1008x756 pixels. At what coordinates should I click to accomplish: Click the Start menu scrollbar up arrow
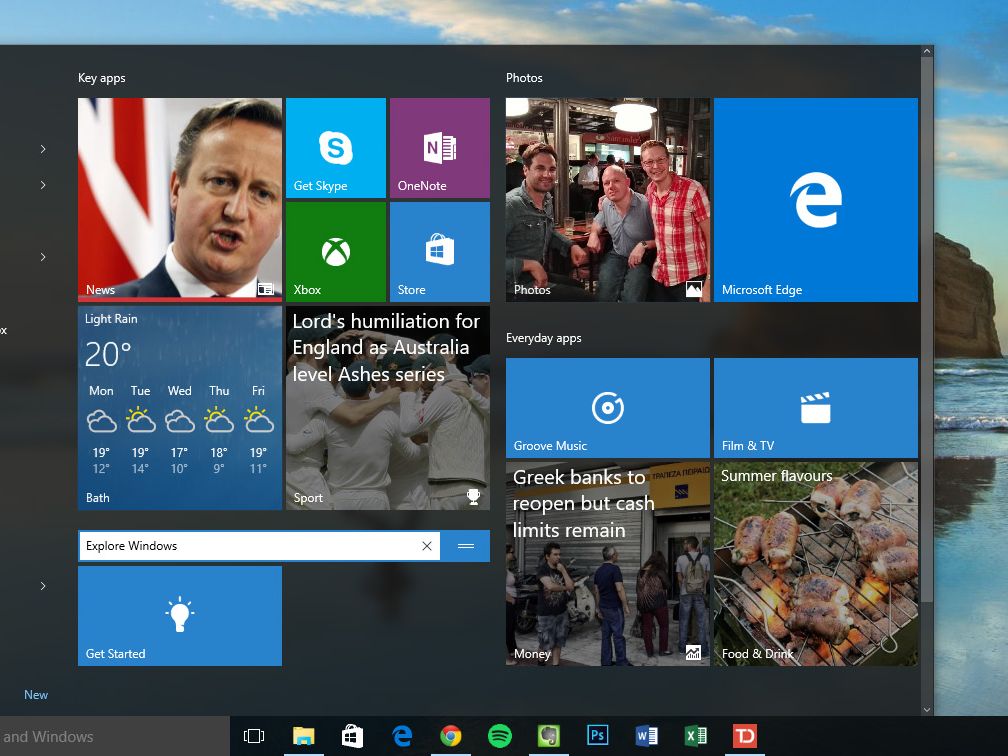(927, 51)
